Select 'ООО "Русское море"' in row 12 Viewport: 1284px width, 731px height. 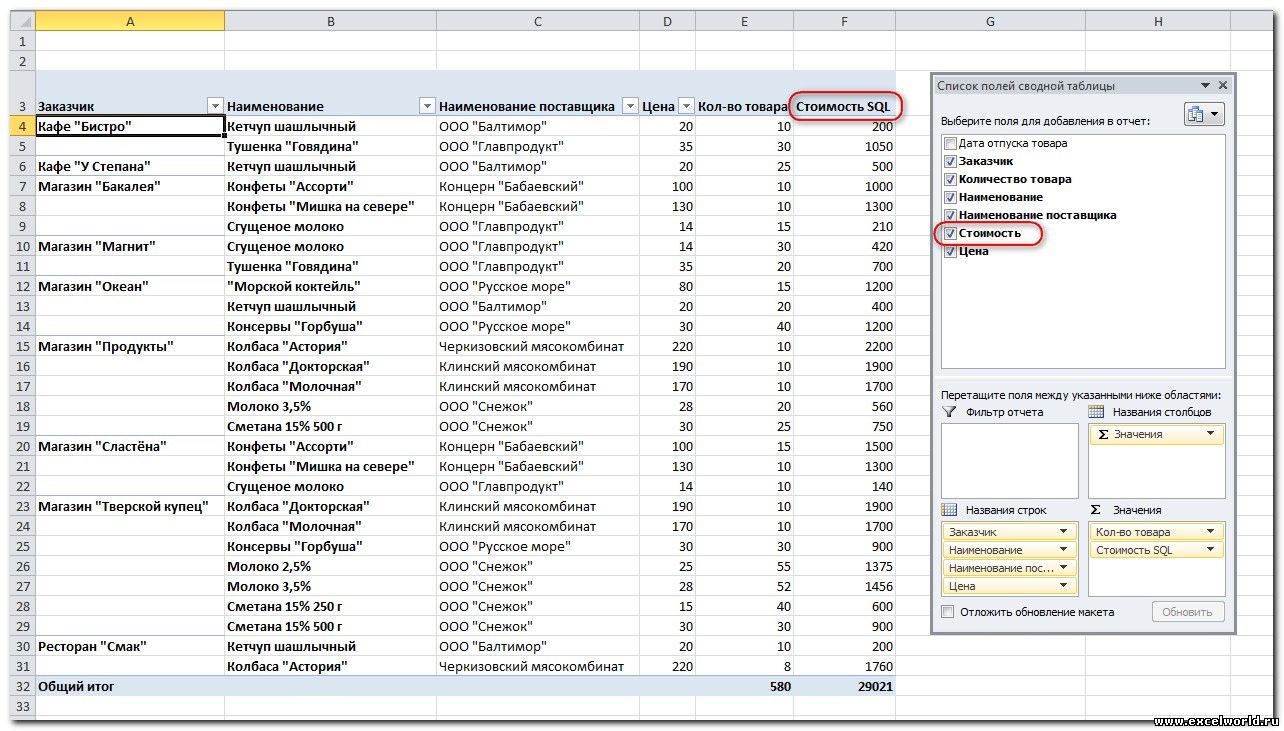538,286
